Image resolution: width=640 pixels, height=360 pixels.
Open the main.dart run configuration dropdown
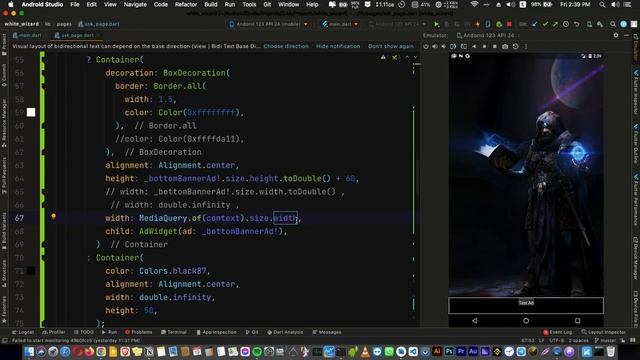click(x=340, y=24)
